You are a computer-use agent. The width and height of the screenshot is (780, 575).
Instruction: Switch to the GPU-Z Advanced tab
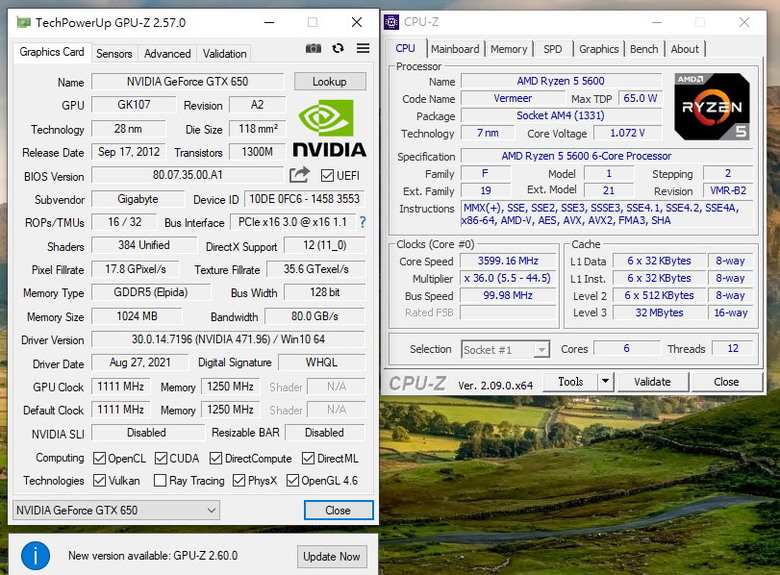coord(167,54)
